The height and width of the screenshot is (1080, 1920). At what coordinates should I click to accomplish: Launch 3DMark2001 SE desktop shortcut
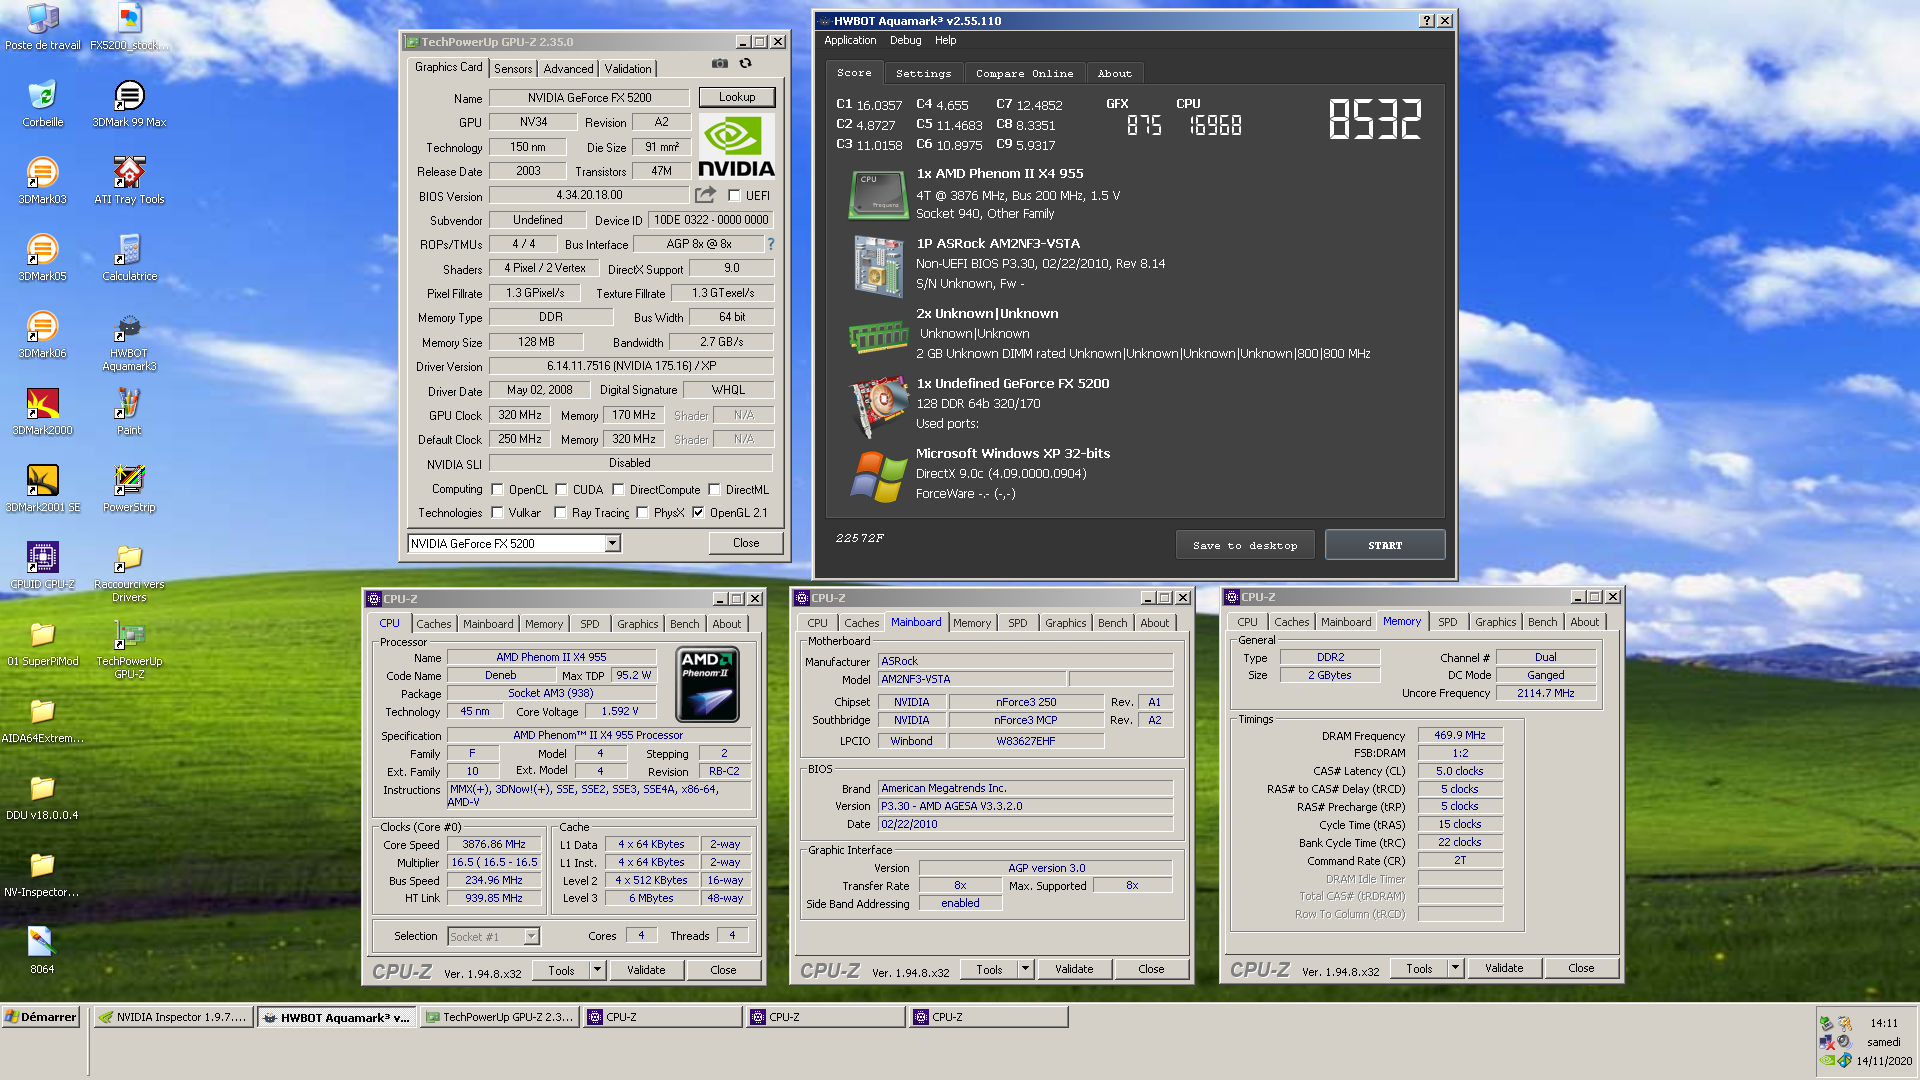[42, 489]
